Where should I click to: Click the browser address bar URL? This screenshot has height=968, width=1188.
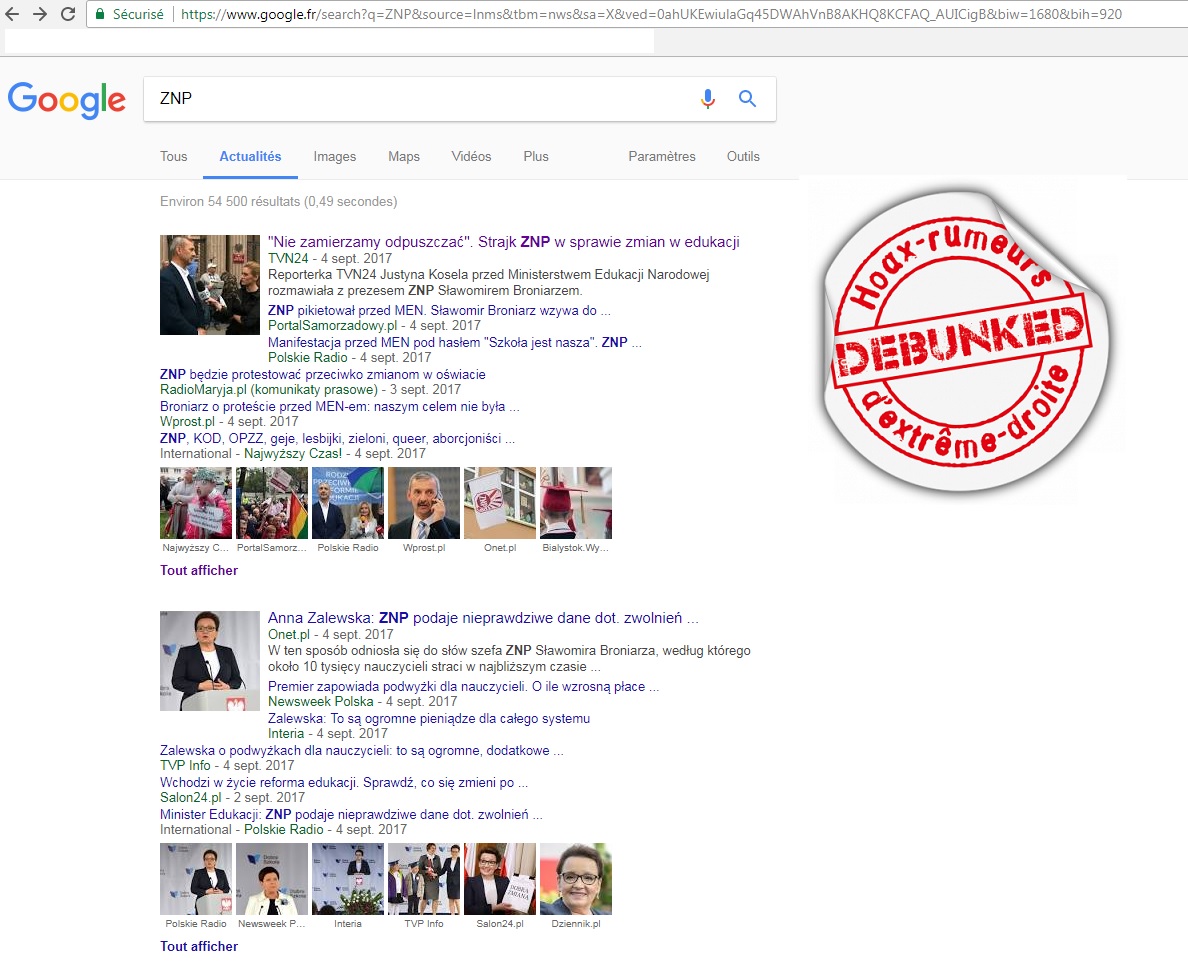point(652,14)
